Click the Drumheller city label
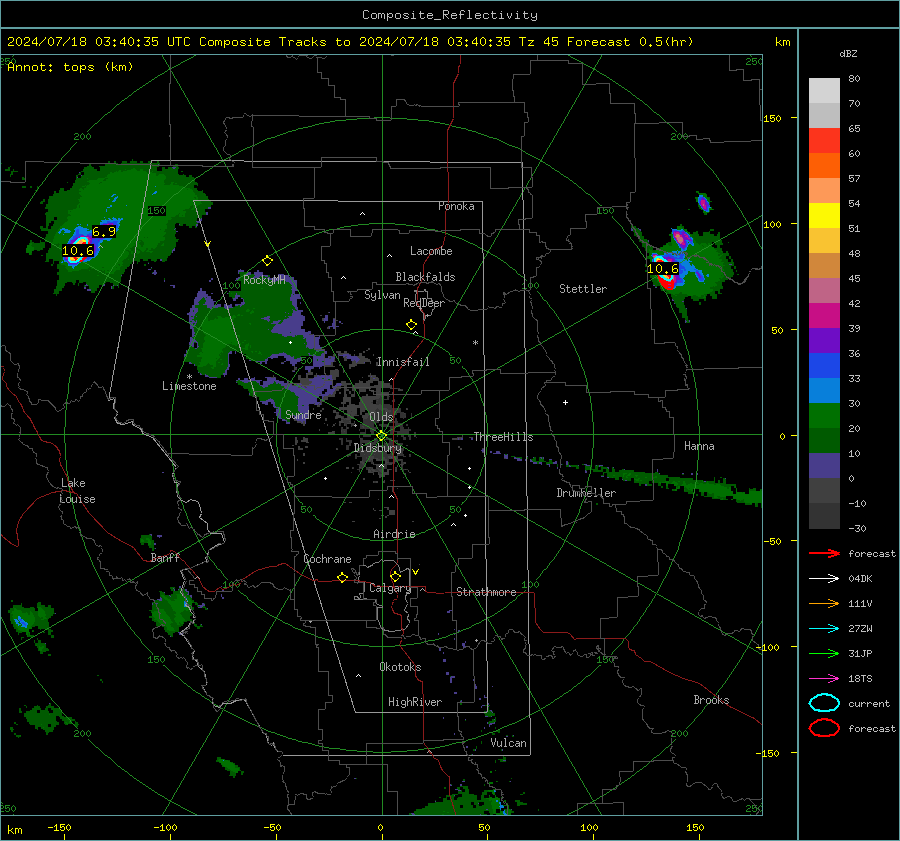Image resolution: width=900 pixels, height=841 pixels. click(x=586, y=493)
